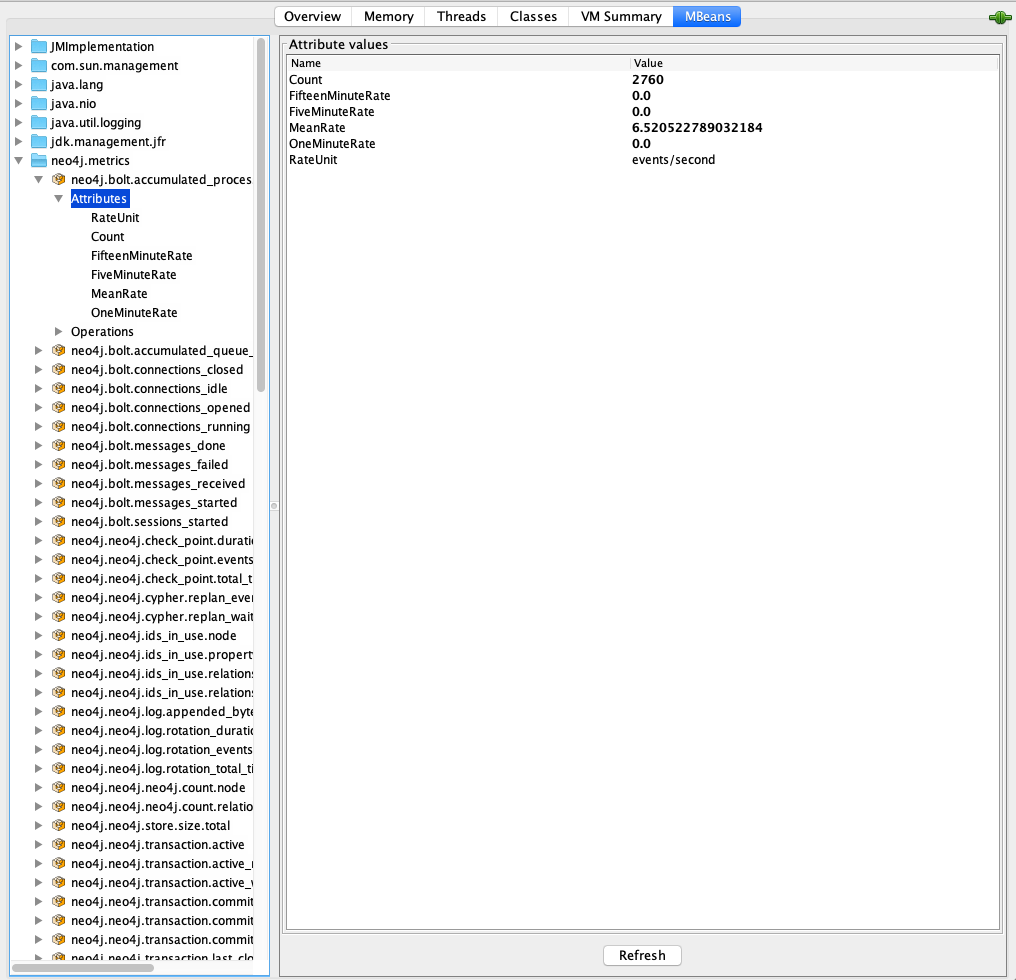Click the JMImplementation folder icon
The width and height of the screenshot is (1016, 980).
(x=39, y=47)
